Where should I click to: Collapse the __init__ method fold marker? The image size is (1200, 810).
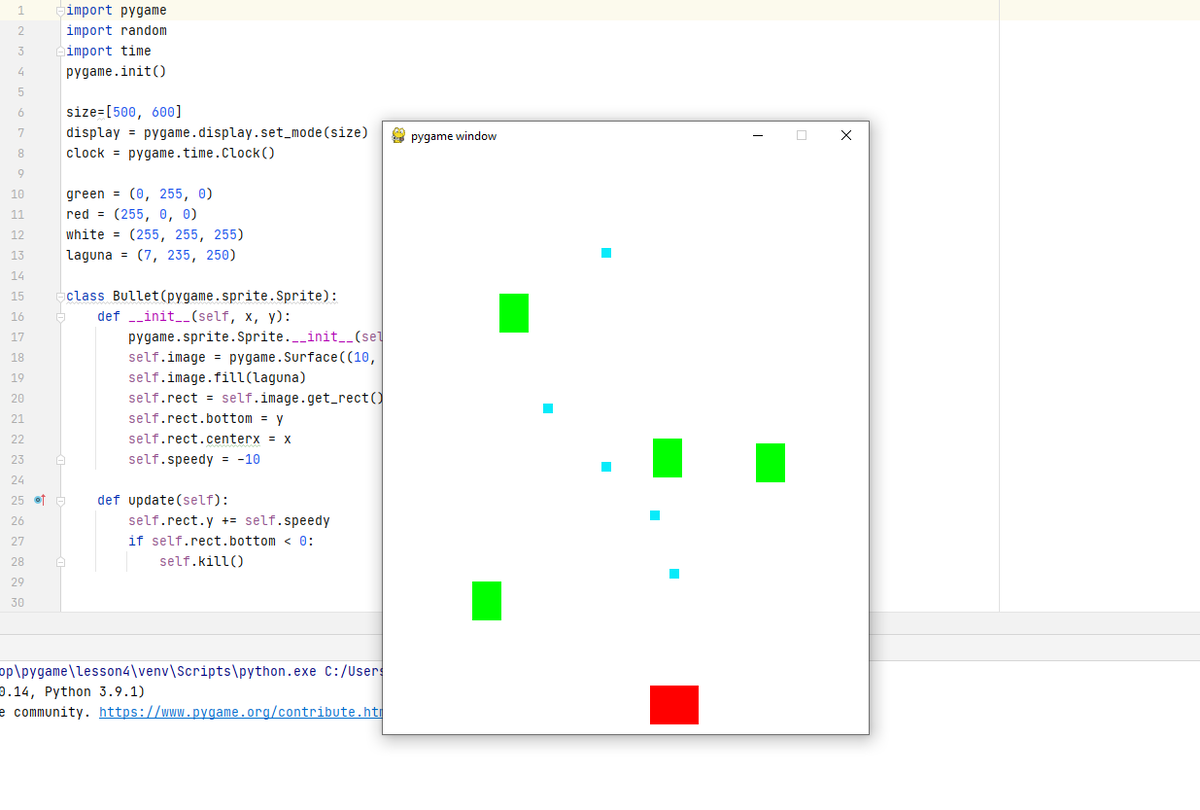coord(60,317)
